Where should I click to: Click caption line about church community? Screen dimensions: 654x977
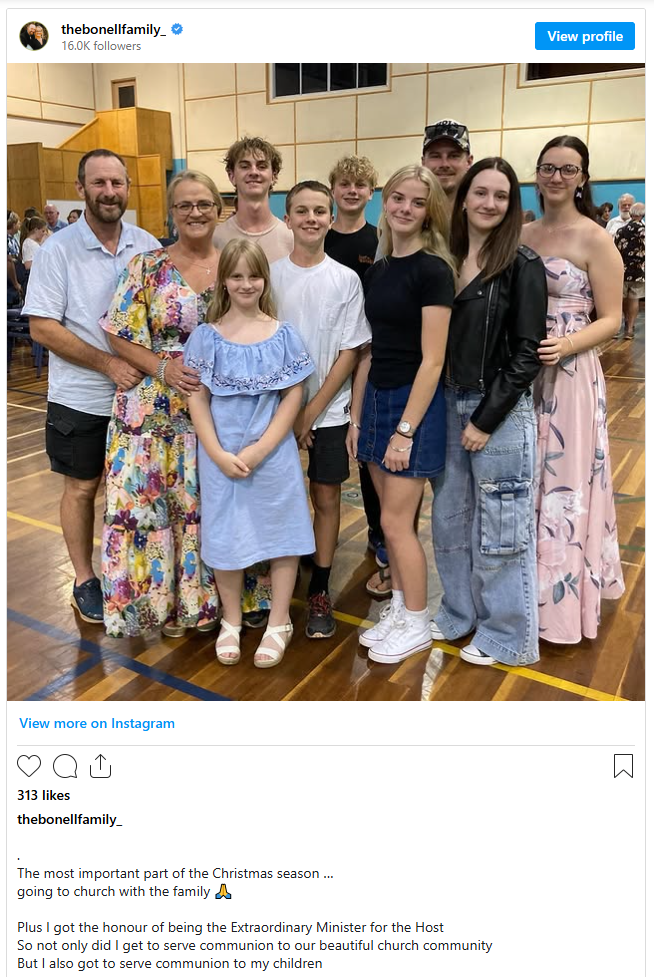coord(255,946)
